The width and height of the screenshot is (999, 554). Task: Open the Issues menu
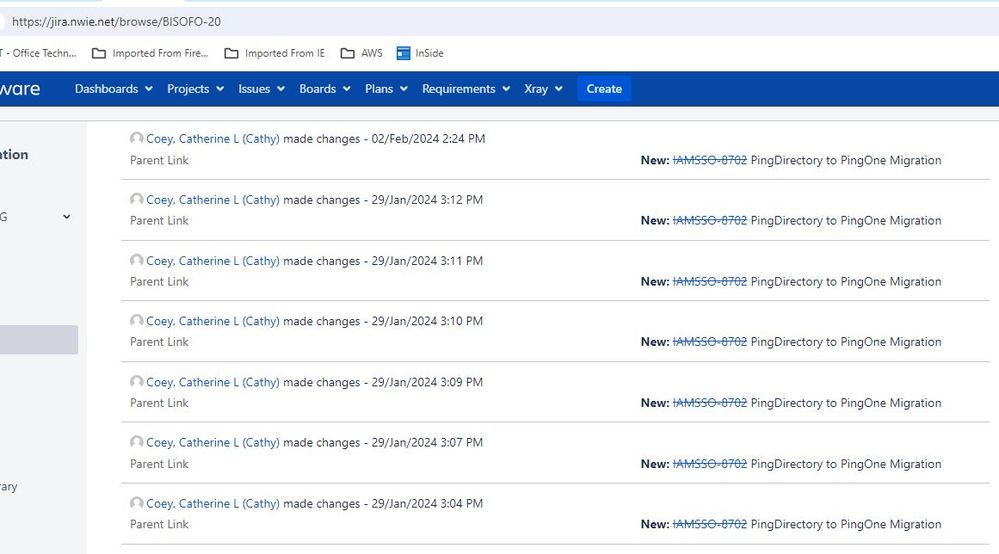tap(261, 89)
